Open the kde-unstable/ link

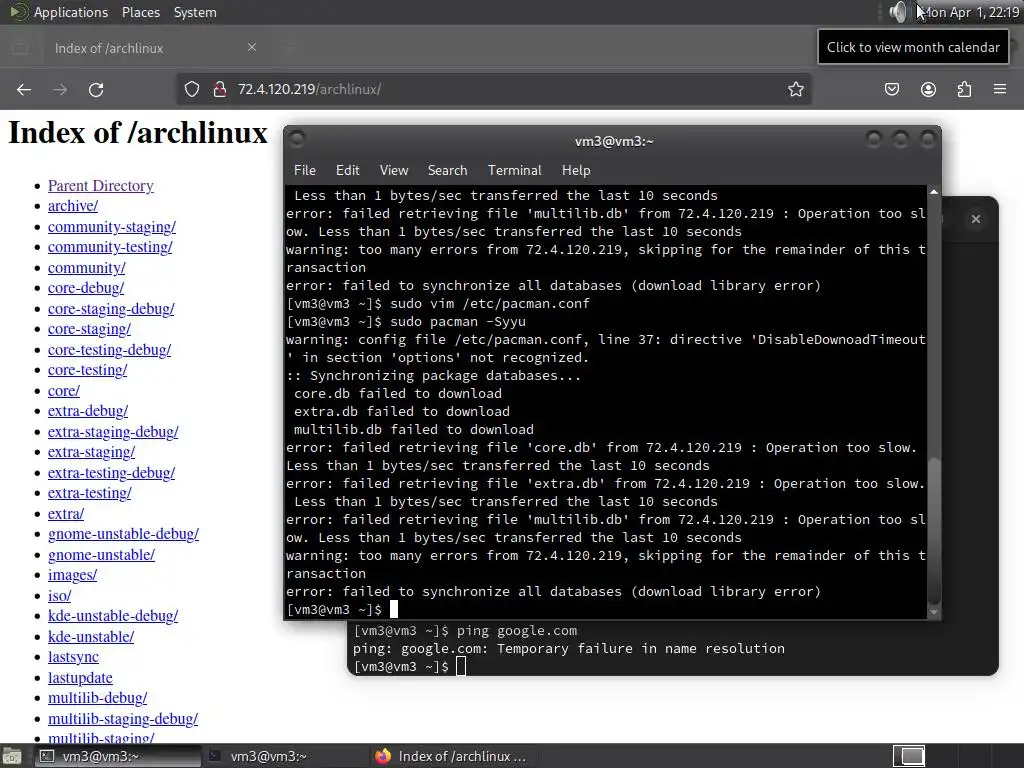pyautogui.click(x=91, y=637)
